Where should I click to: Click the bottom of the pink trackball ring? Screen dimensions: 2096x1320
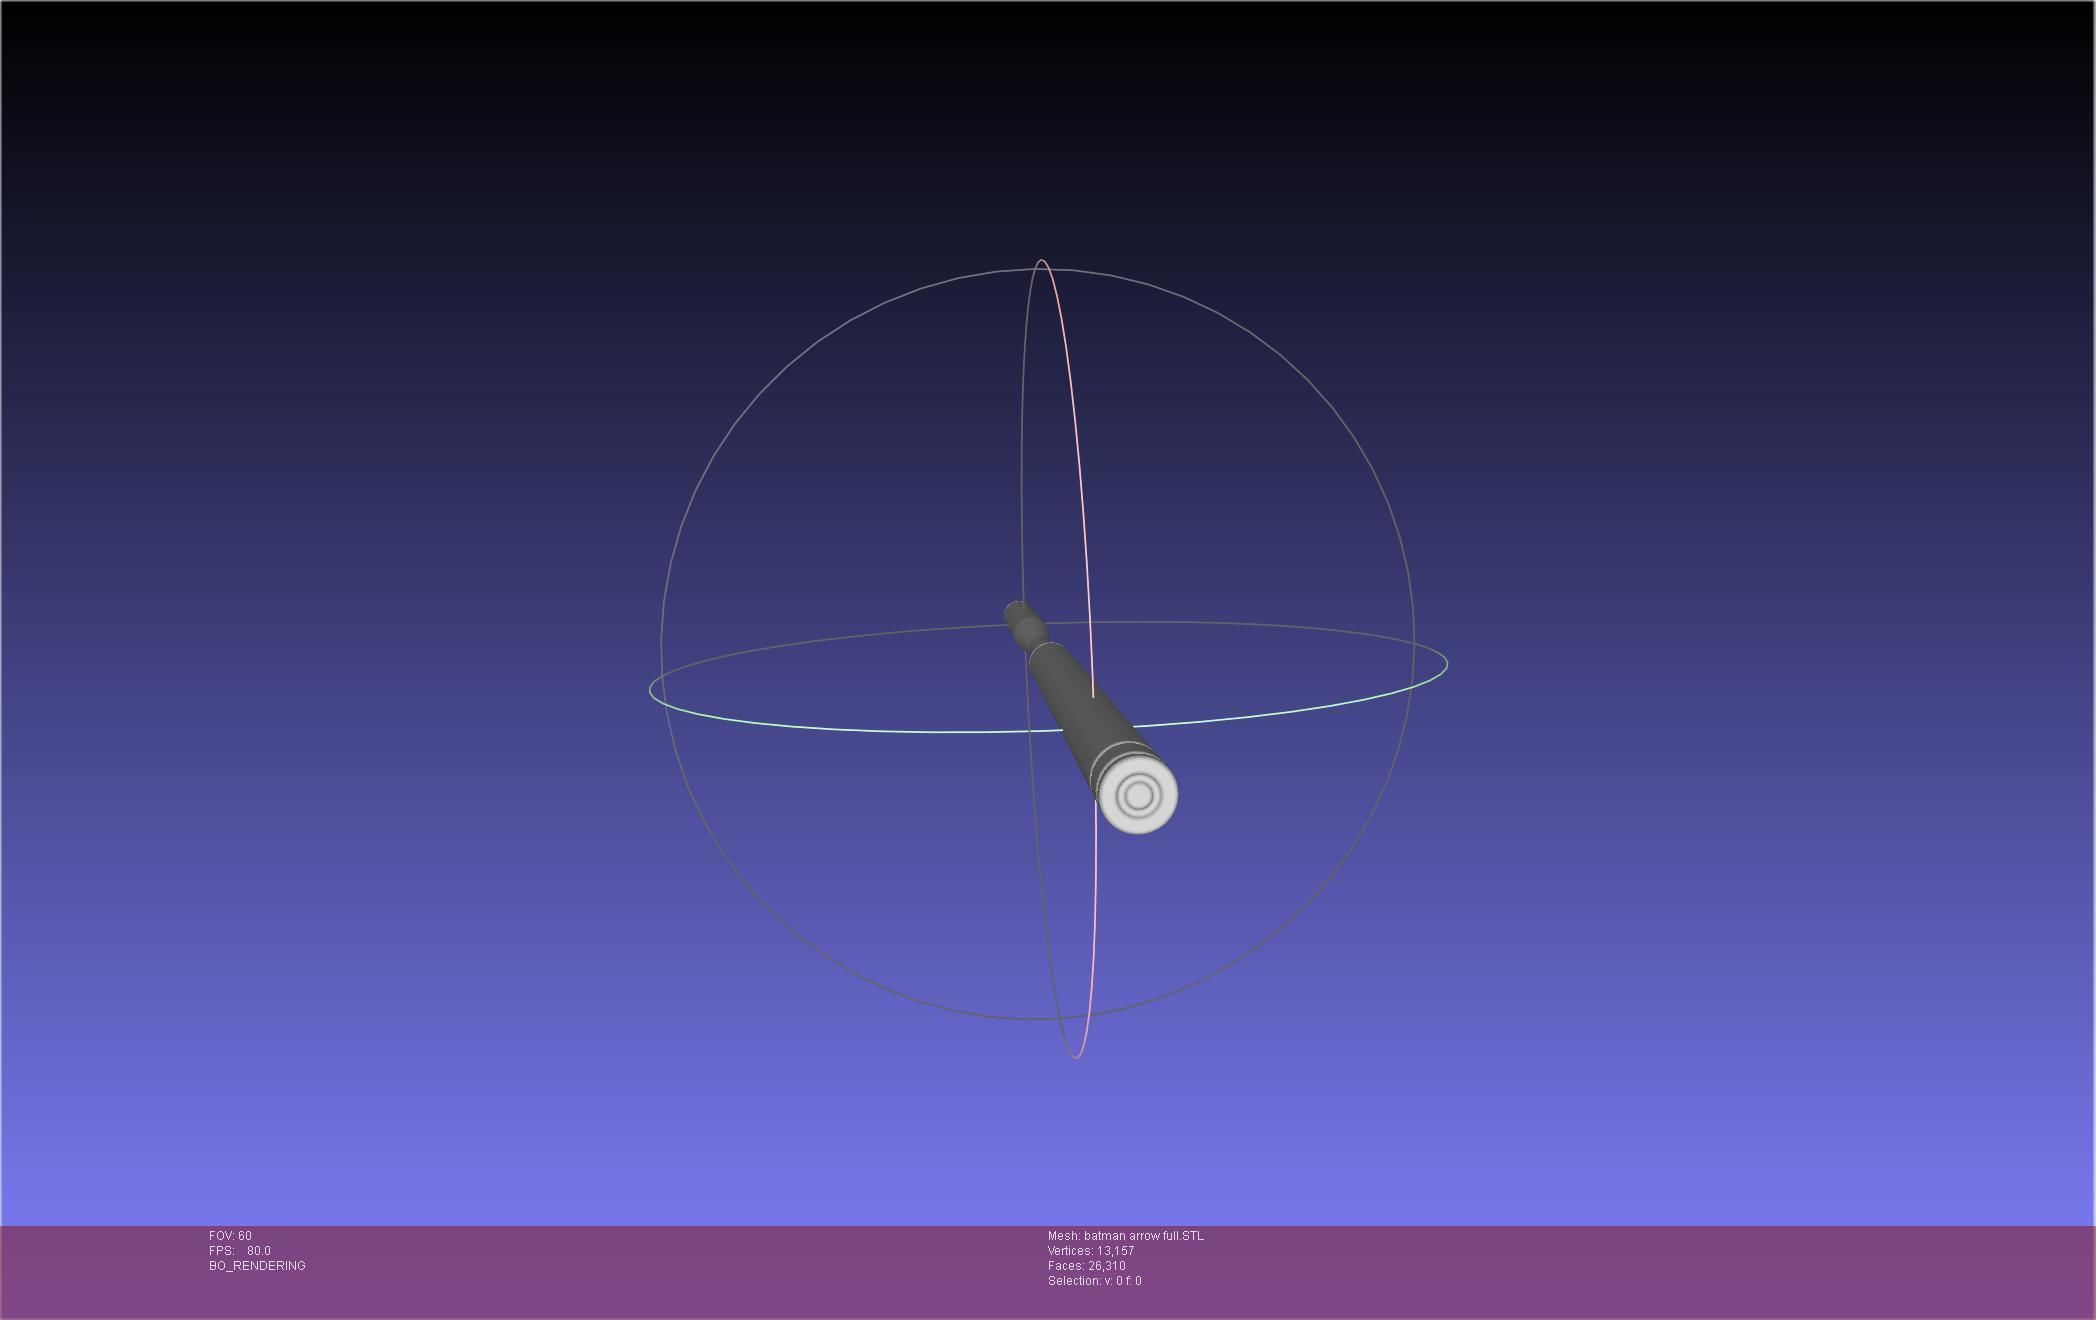[x=1076, y=1056]
